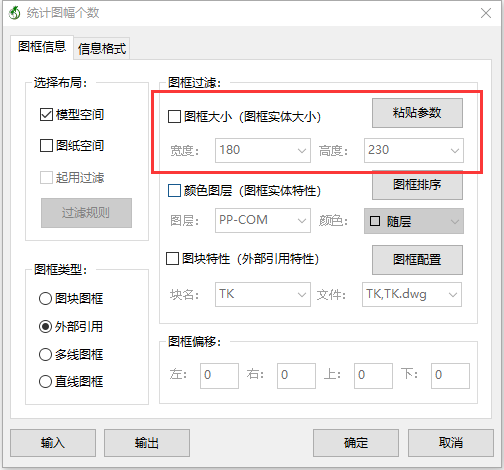Open the 图层 dropdown showing PP-COM
The image size is (504, 470).
tap(263, 220)
